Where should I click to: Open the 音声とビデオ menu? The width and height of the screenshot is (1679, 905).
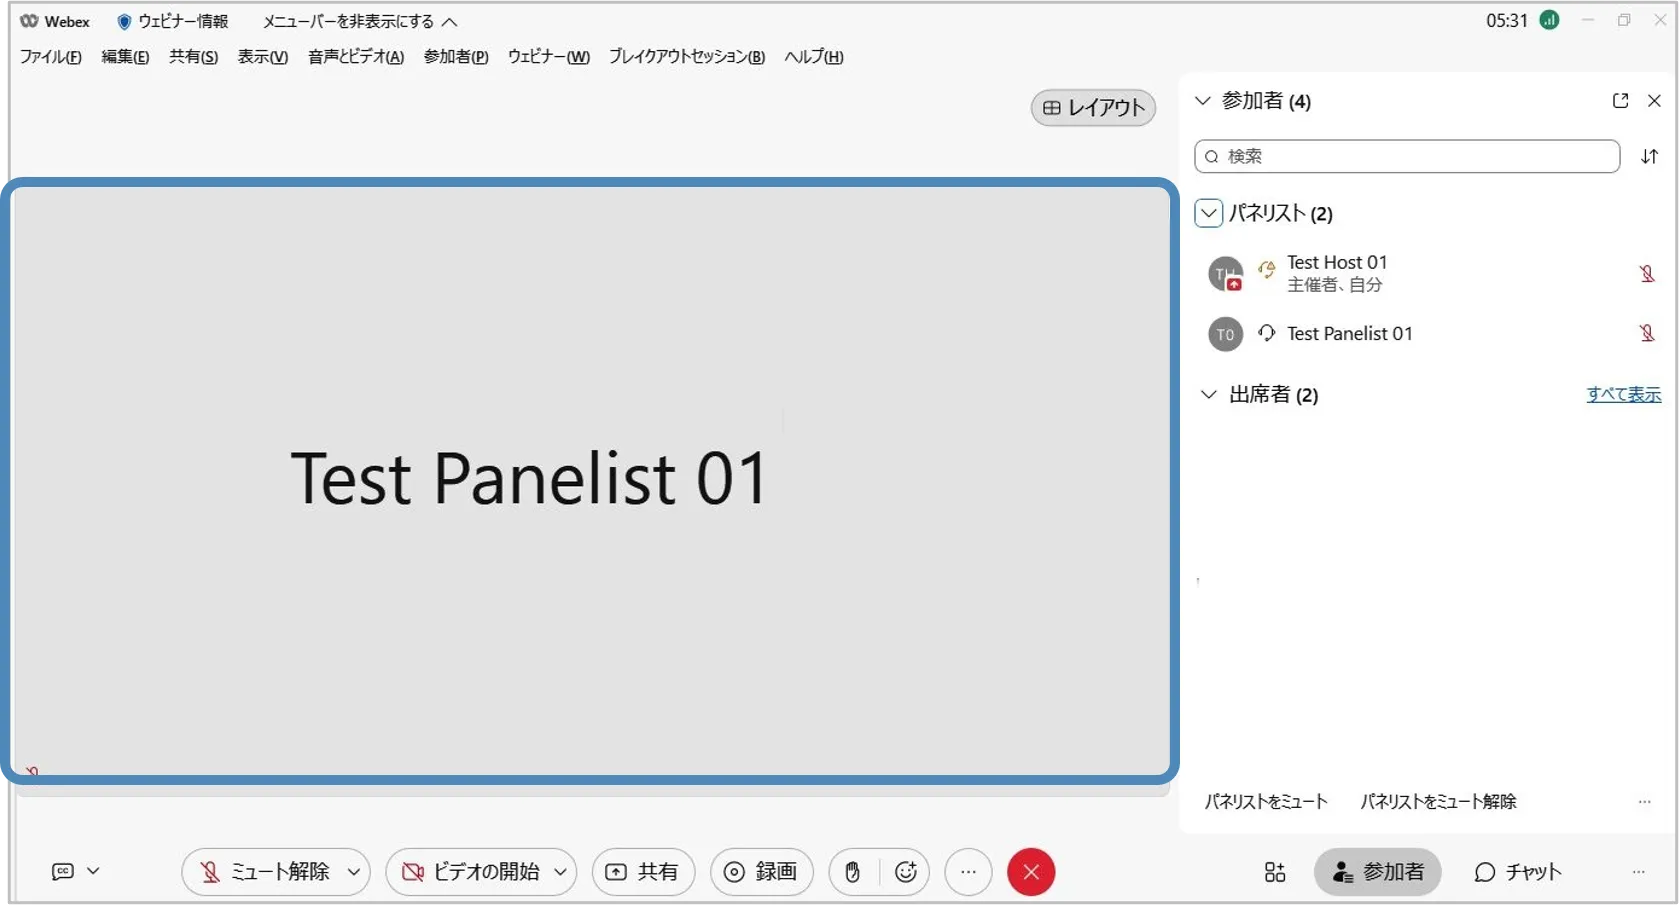point(355,57)
